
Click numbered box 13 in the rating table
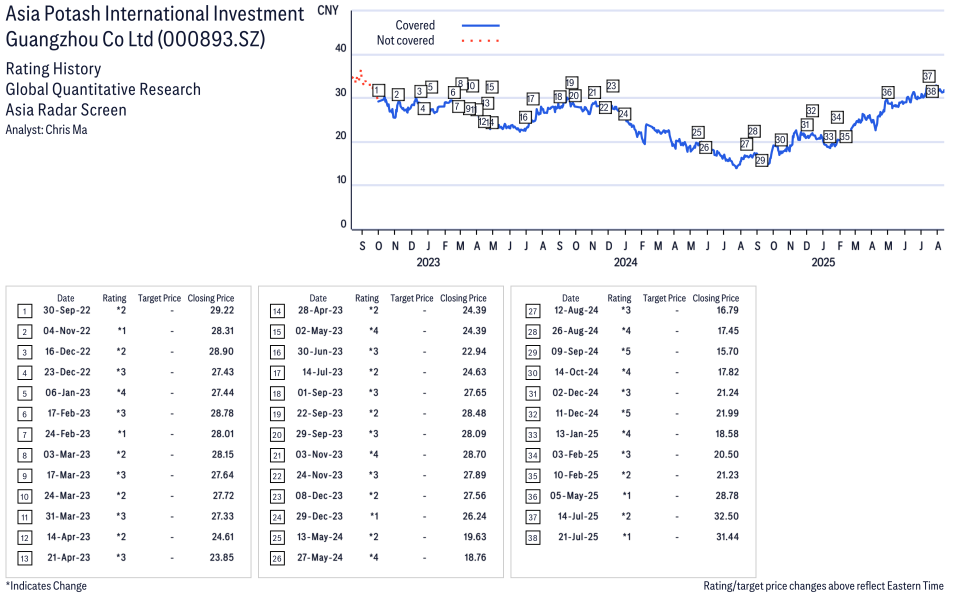coord(24,558)
